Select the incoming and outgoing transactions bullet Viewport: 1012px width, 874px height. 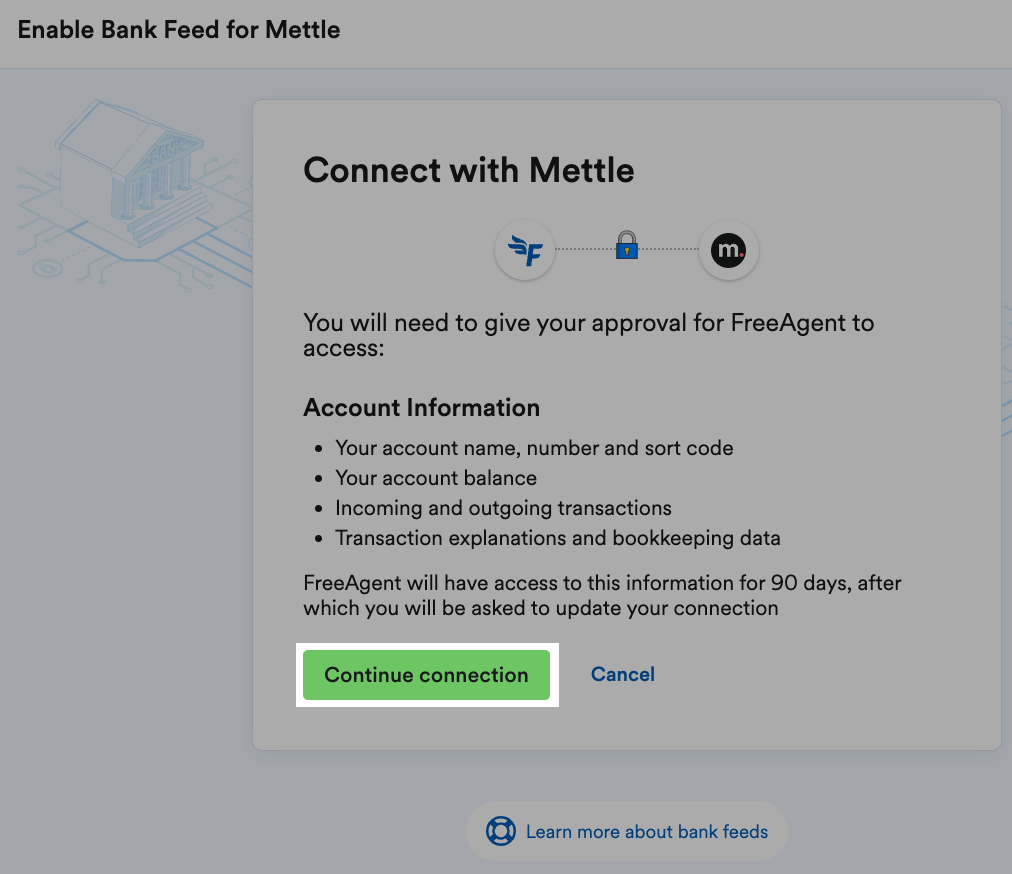pyautogui.click(x=503, y=508)
